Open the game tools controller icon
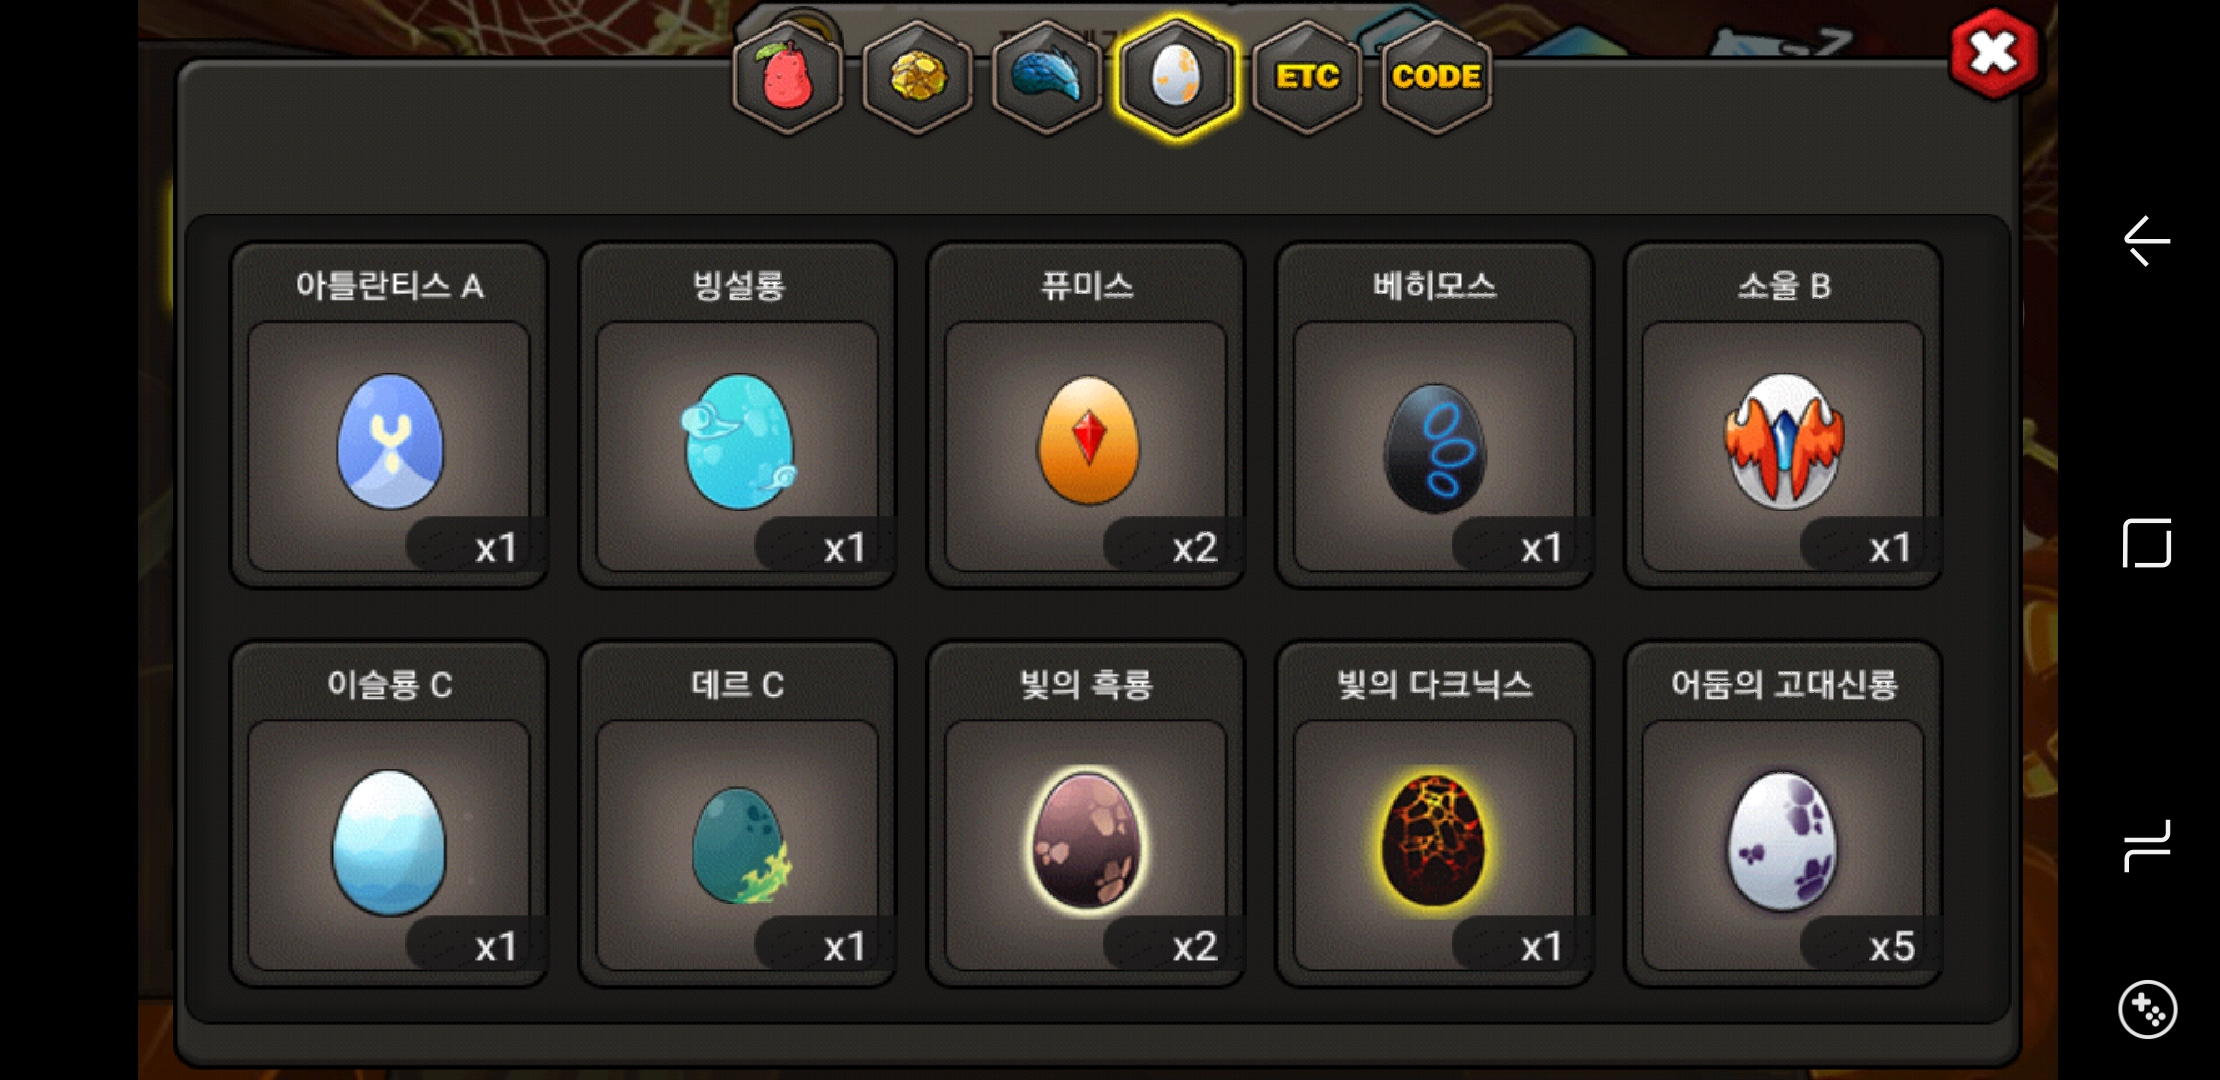 (x=2147, y=1009)
